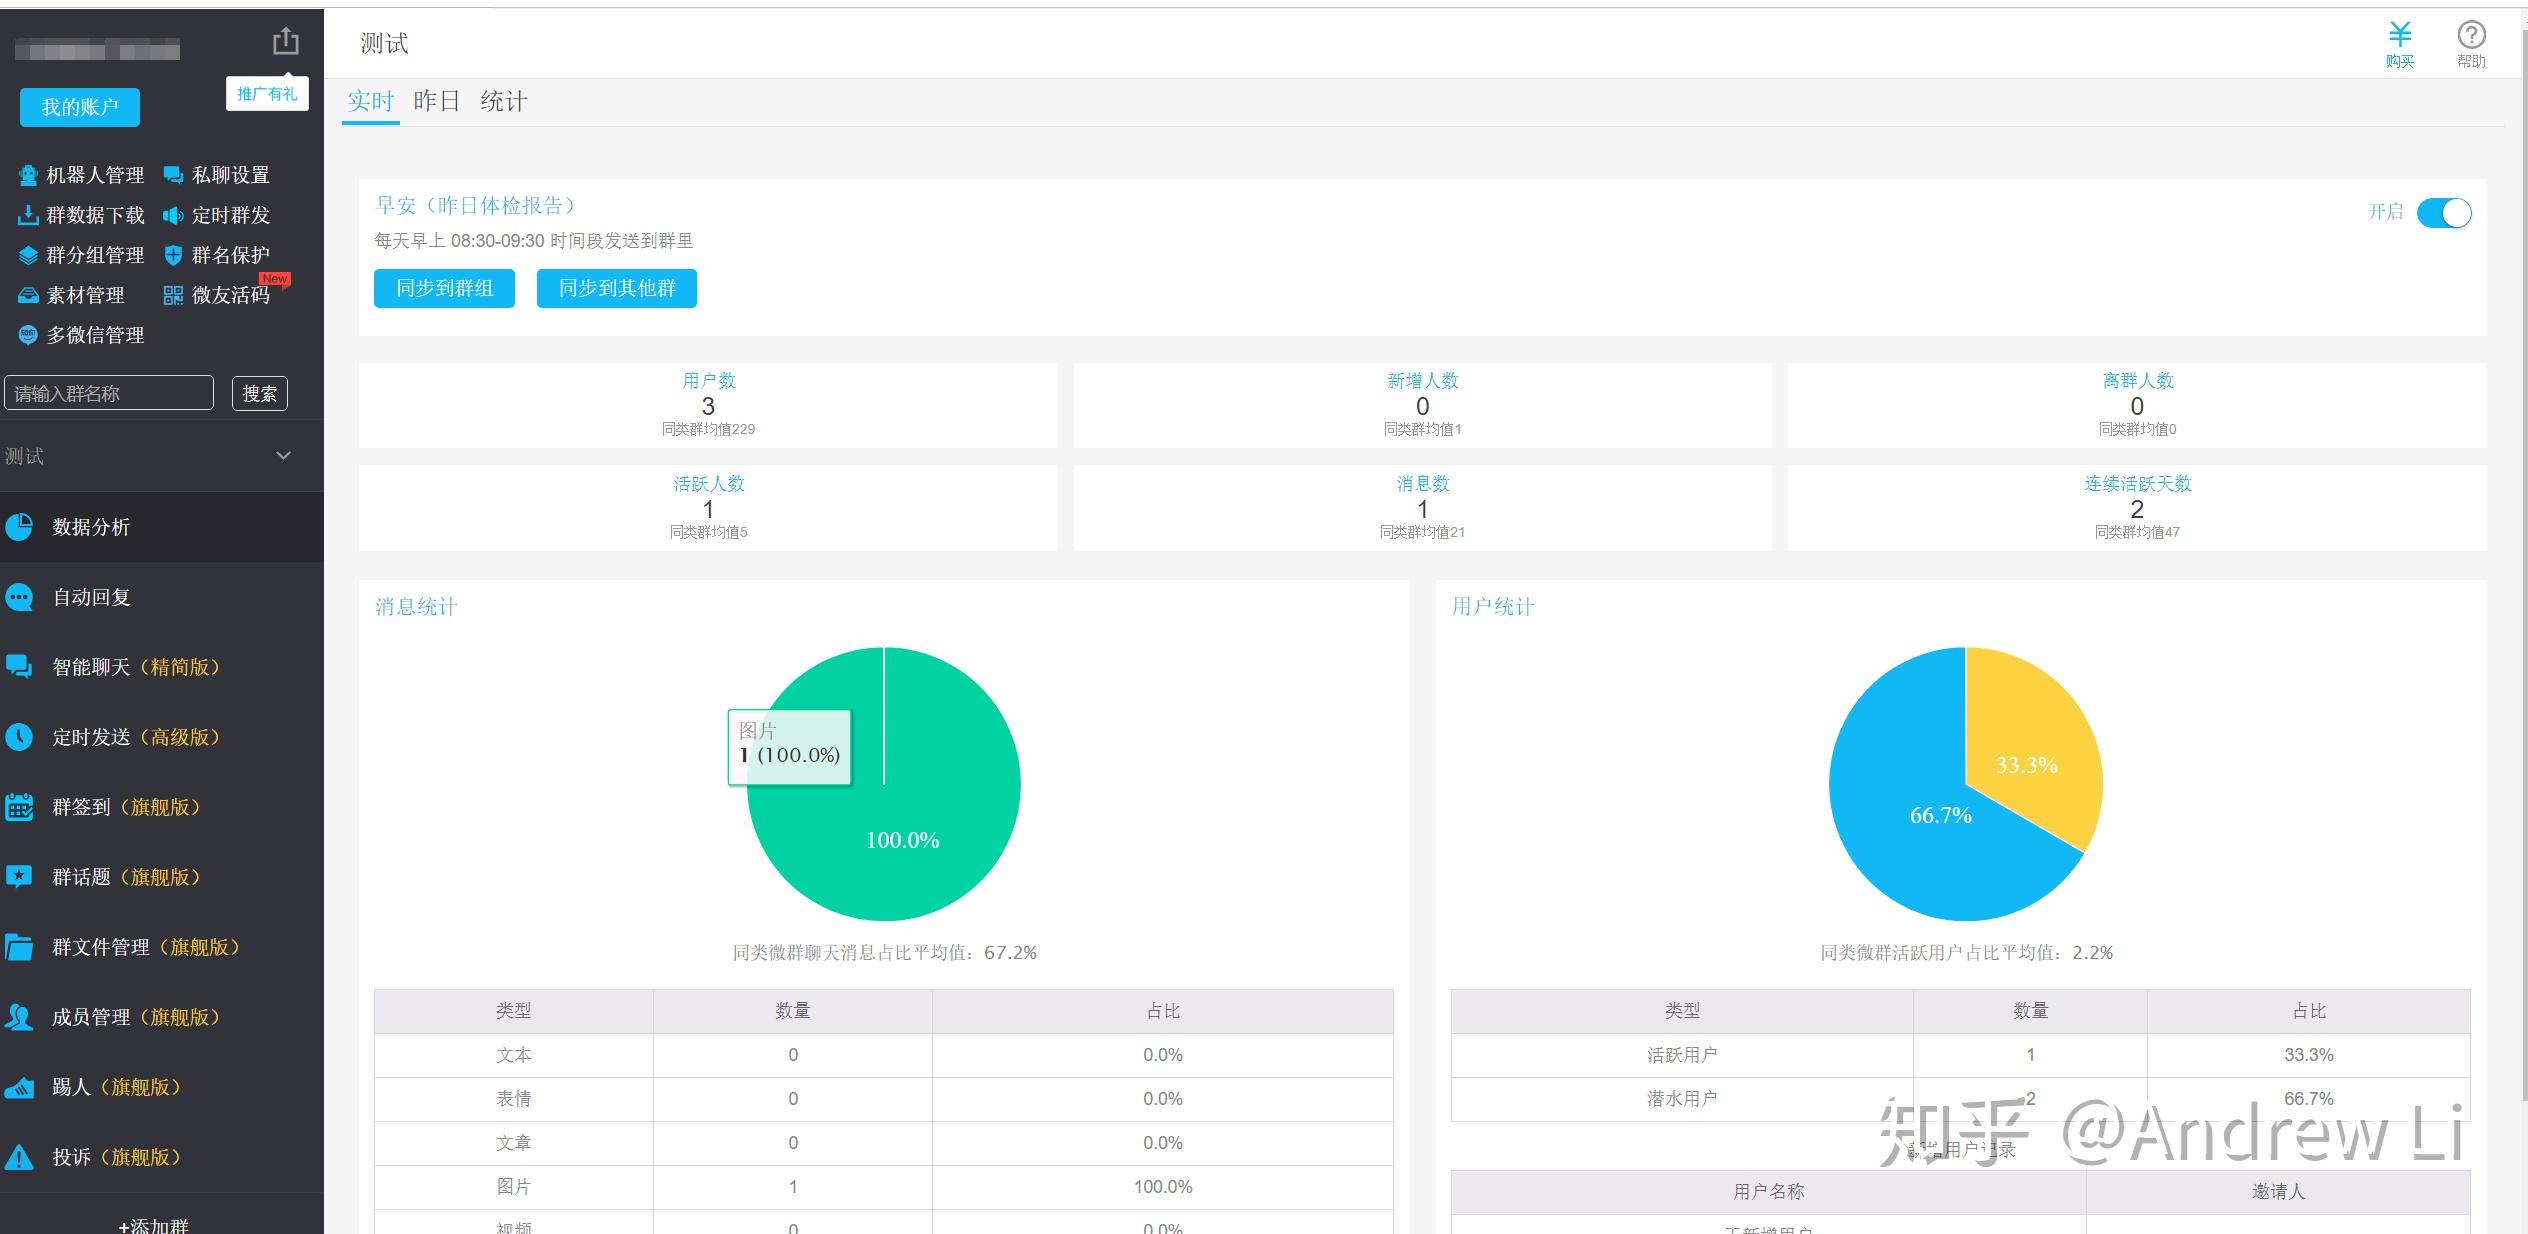Click 同步到其他群 button
Screen dimensions: 2528x1234
[x=617, y=288]
